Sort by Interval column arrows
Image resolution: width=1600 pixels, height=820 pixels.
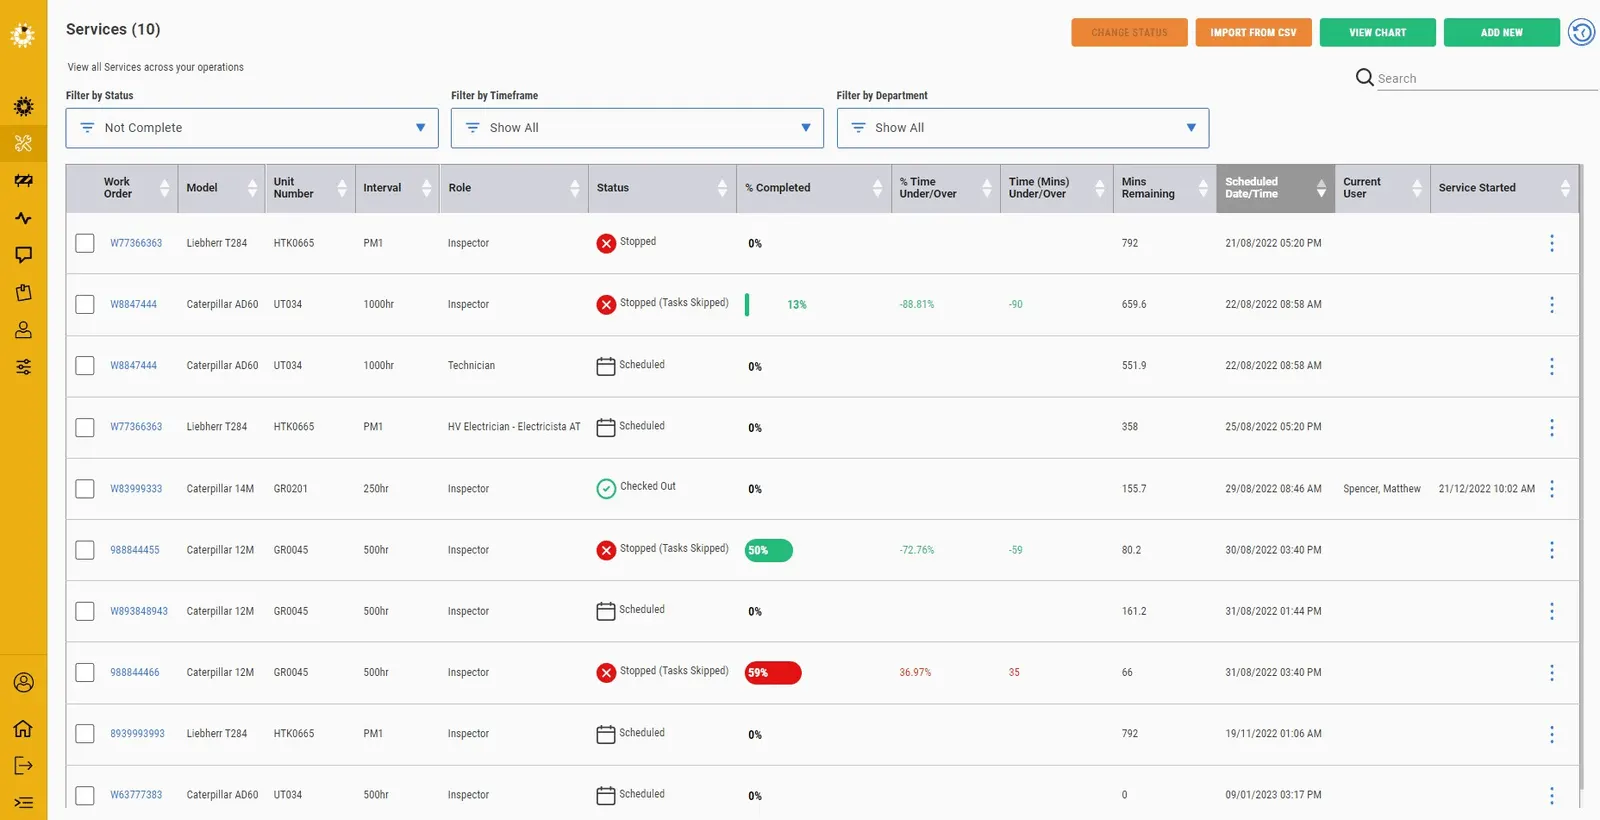point(427,188)
